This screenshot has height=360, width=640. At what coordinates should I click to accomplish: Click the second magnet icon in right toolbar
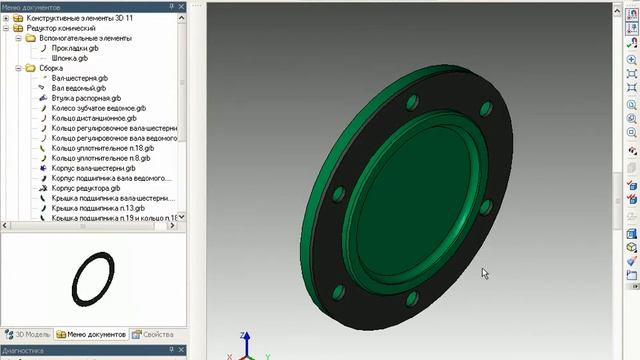point(631,28)
